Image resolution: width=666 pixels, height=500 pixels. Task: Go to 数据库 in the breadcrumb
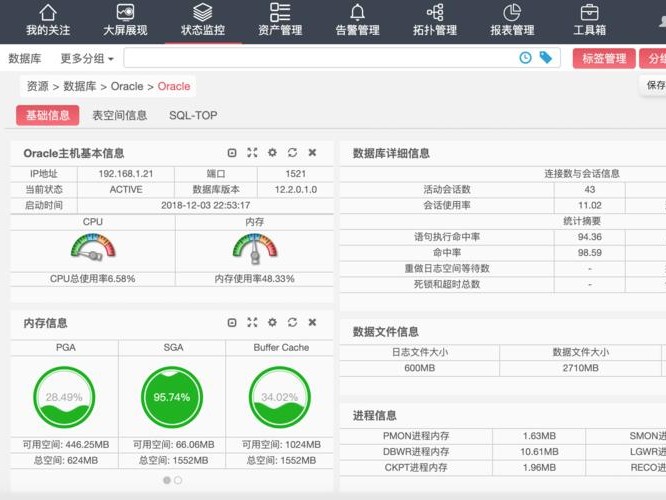click(x=80, y=86)
